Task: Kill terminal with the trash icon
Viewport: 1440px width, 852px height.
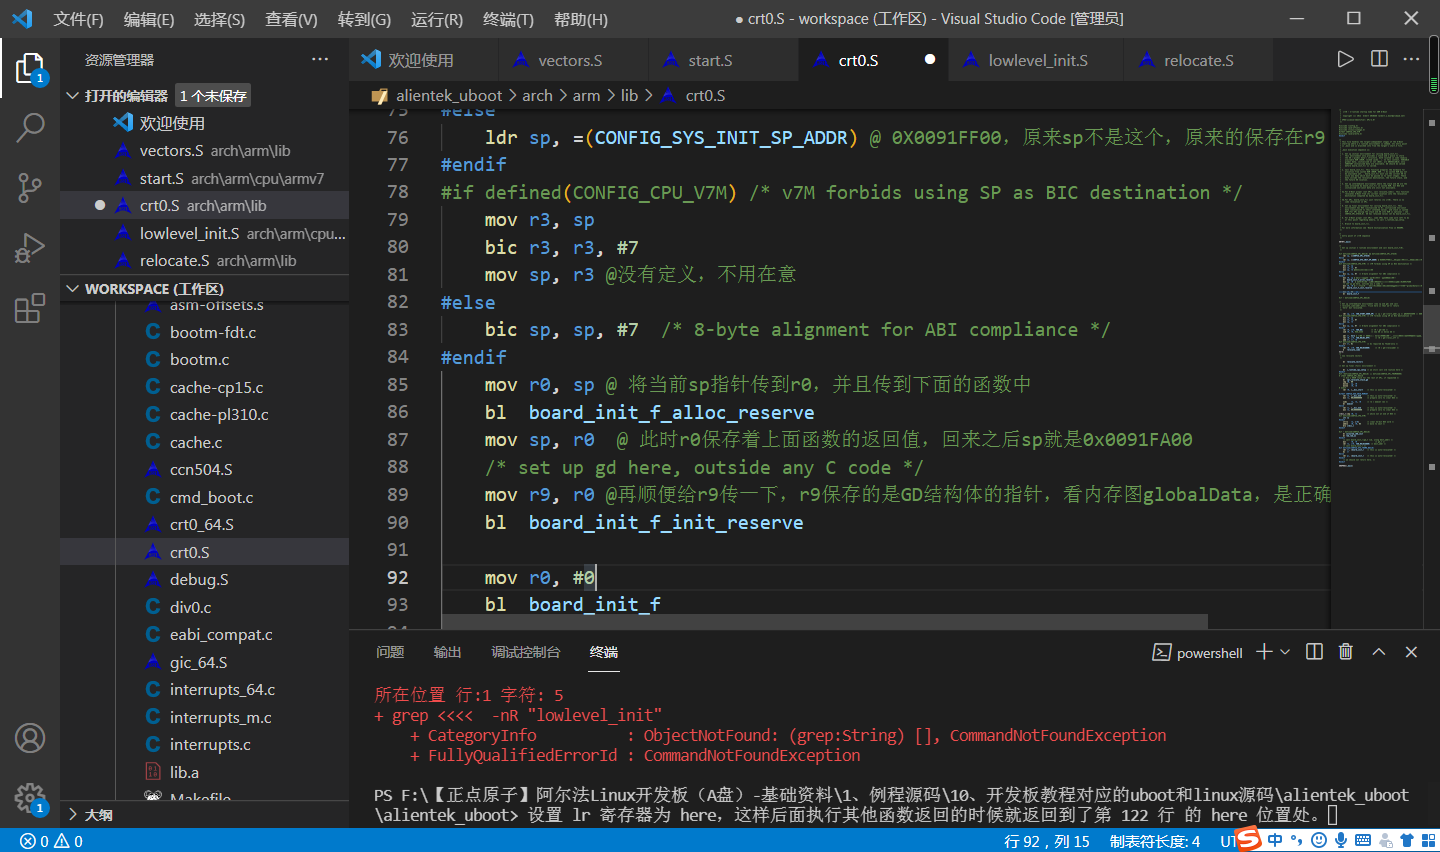Action: click(x=1346, y=652)
